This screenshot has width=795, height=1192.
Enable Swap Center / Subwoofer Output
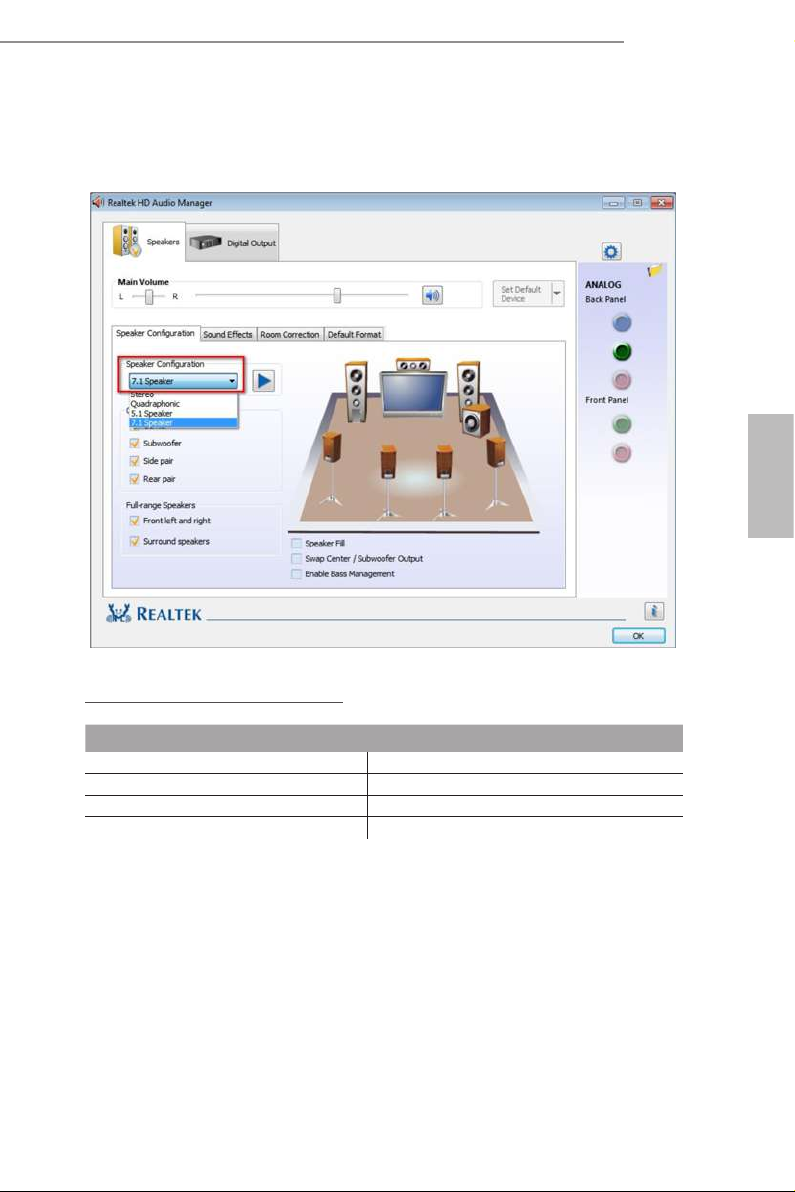tap(296, 559)
